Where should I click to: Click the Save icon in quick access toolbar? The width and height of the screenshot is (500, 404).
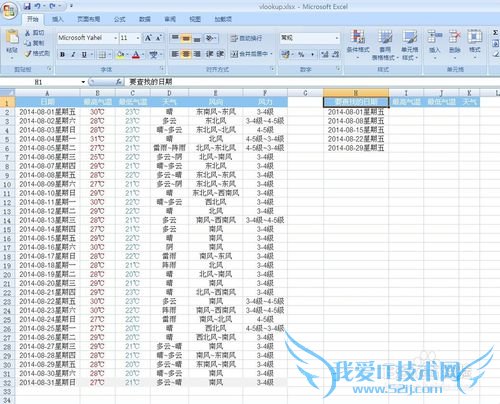pyautogui.click(x=27, y=6)
